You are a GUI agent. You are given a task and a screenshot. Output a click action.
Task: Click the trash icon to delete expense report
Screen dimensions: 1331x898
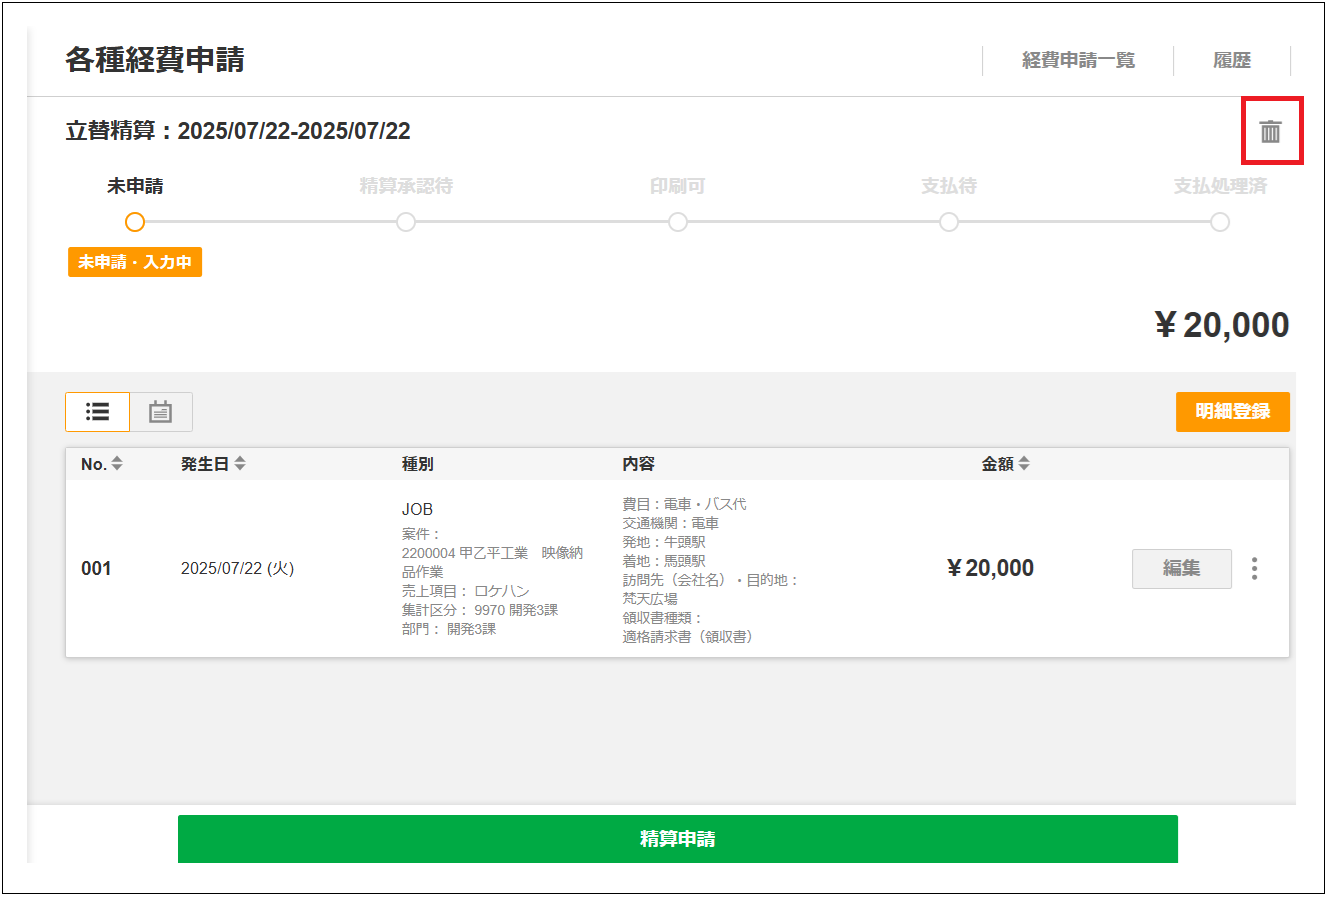tap(1270, 131)
